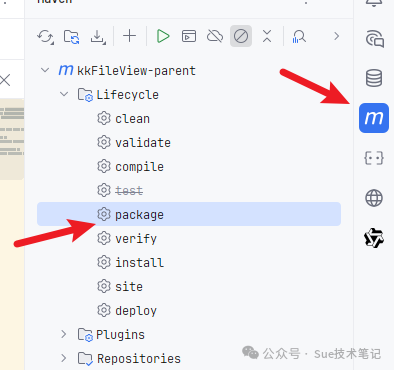Select the clean lifecycle goal

point(132,119)
